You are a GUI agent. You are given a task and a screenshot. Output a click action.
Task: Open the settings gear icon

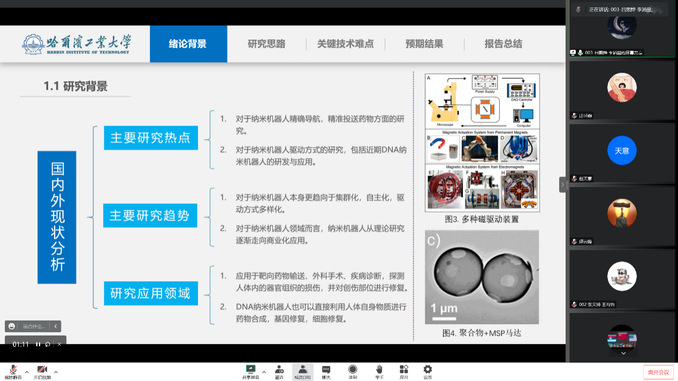tap(428, 372)
